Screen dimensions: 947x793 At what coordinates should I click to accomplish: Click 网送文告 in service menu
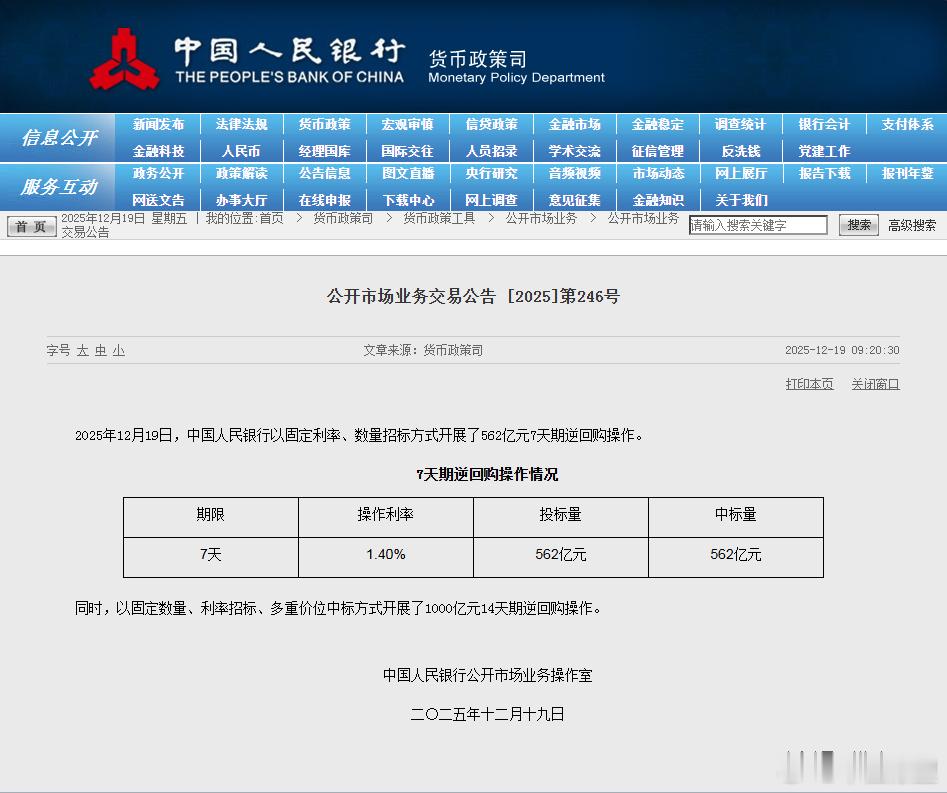tap(158, 200)
